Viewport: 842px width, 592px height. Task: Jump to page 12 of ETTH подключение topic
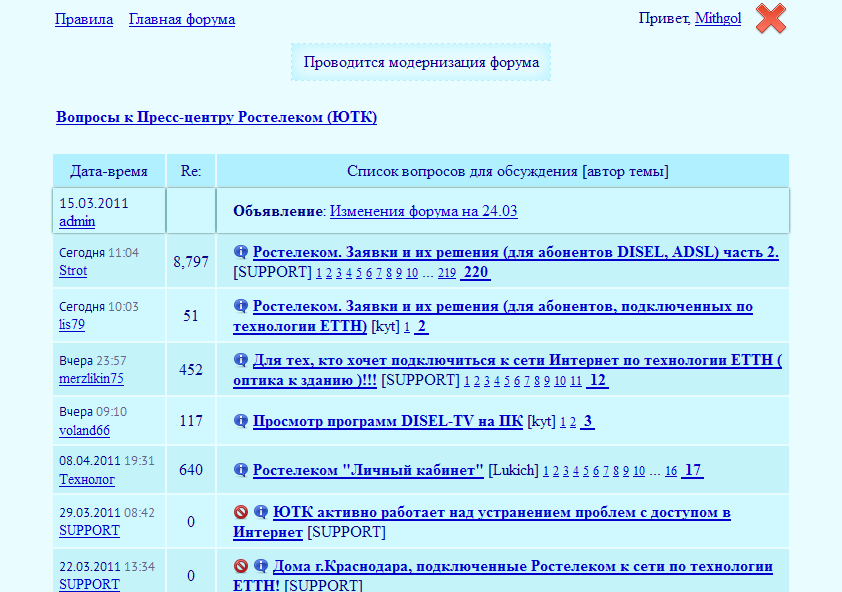598,380
